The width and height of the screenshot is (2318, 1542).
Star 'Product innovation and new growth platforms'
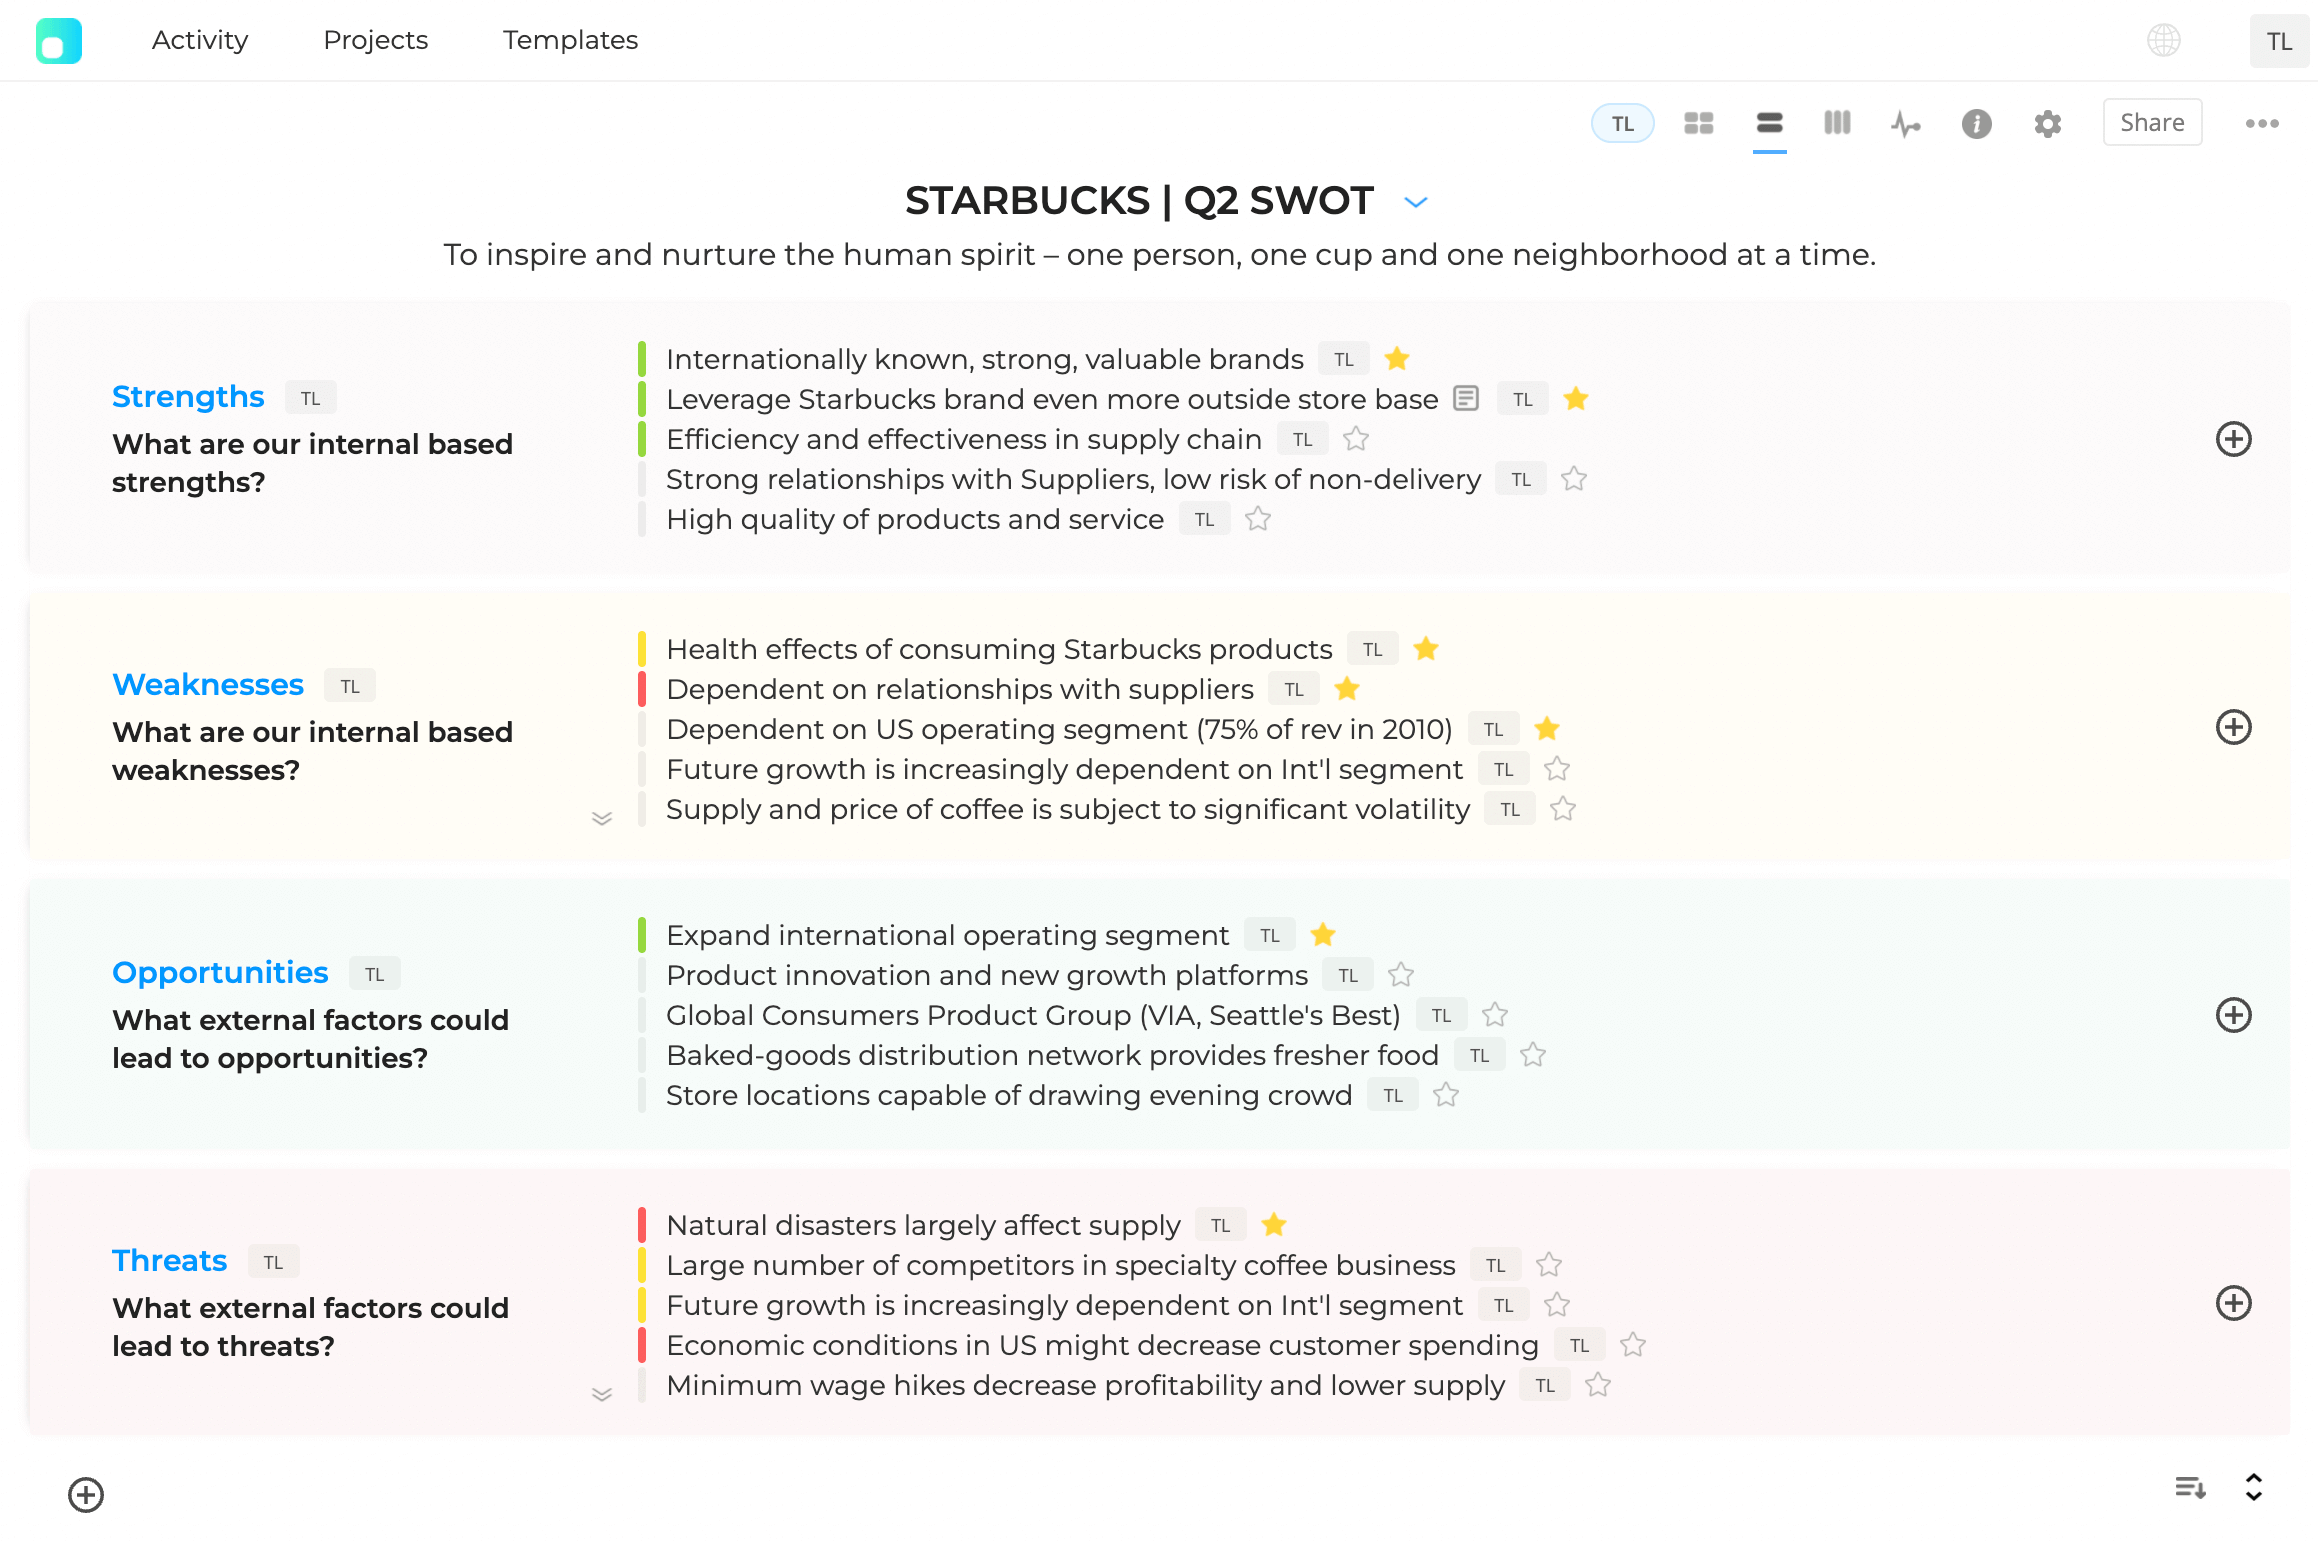[1400, 974]
